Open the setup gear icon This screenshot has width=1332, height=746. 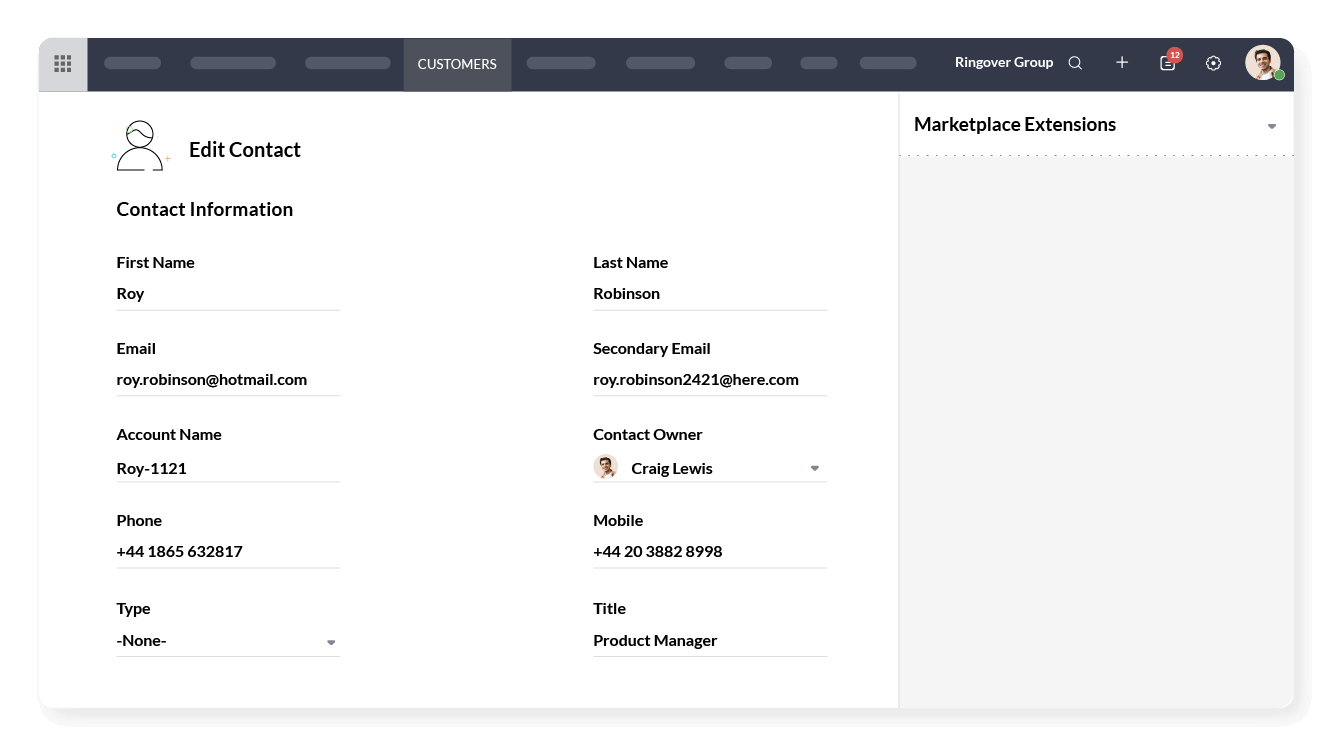point(1213,62)
